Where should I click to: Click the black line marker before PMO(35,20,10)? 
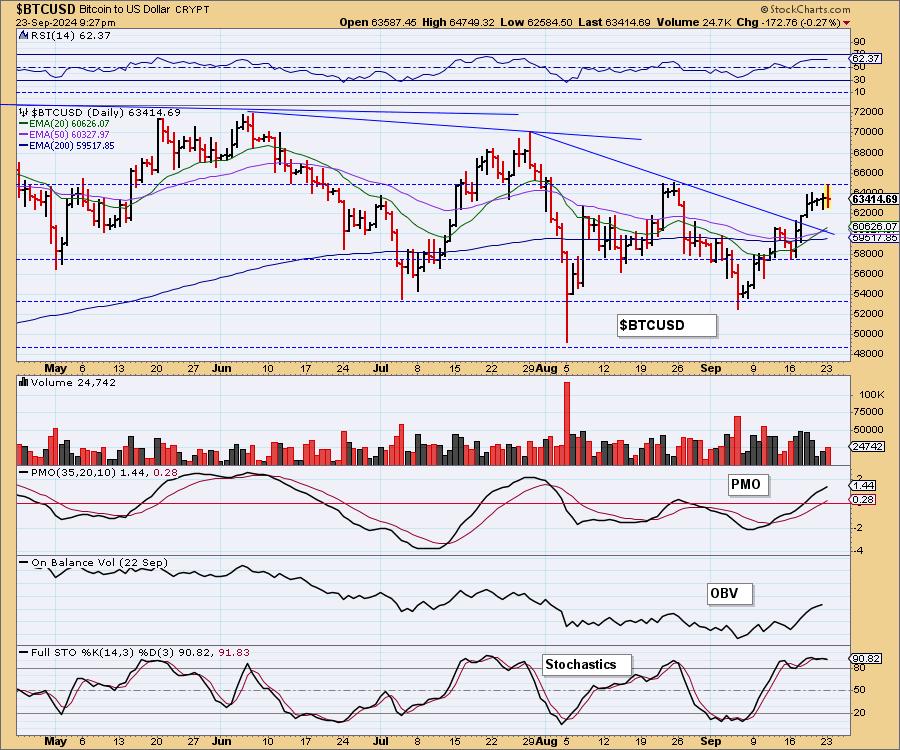[24, 472]
